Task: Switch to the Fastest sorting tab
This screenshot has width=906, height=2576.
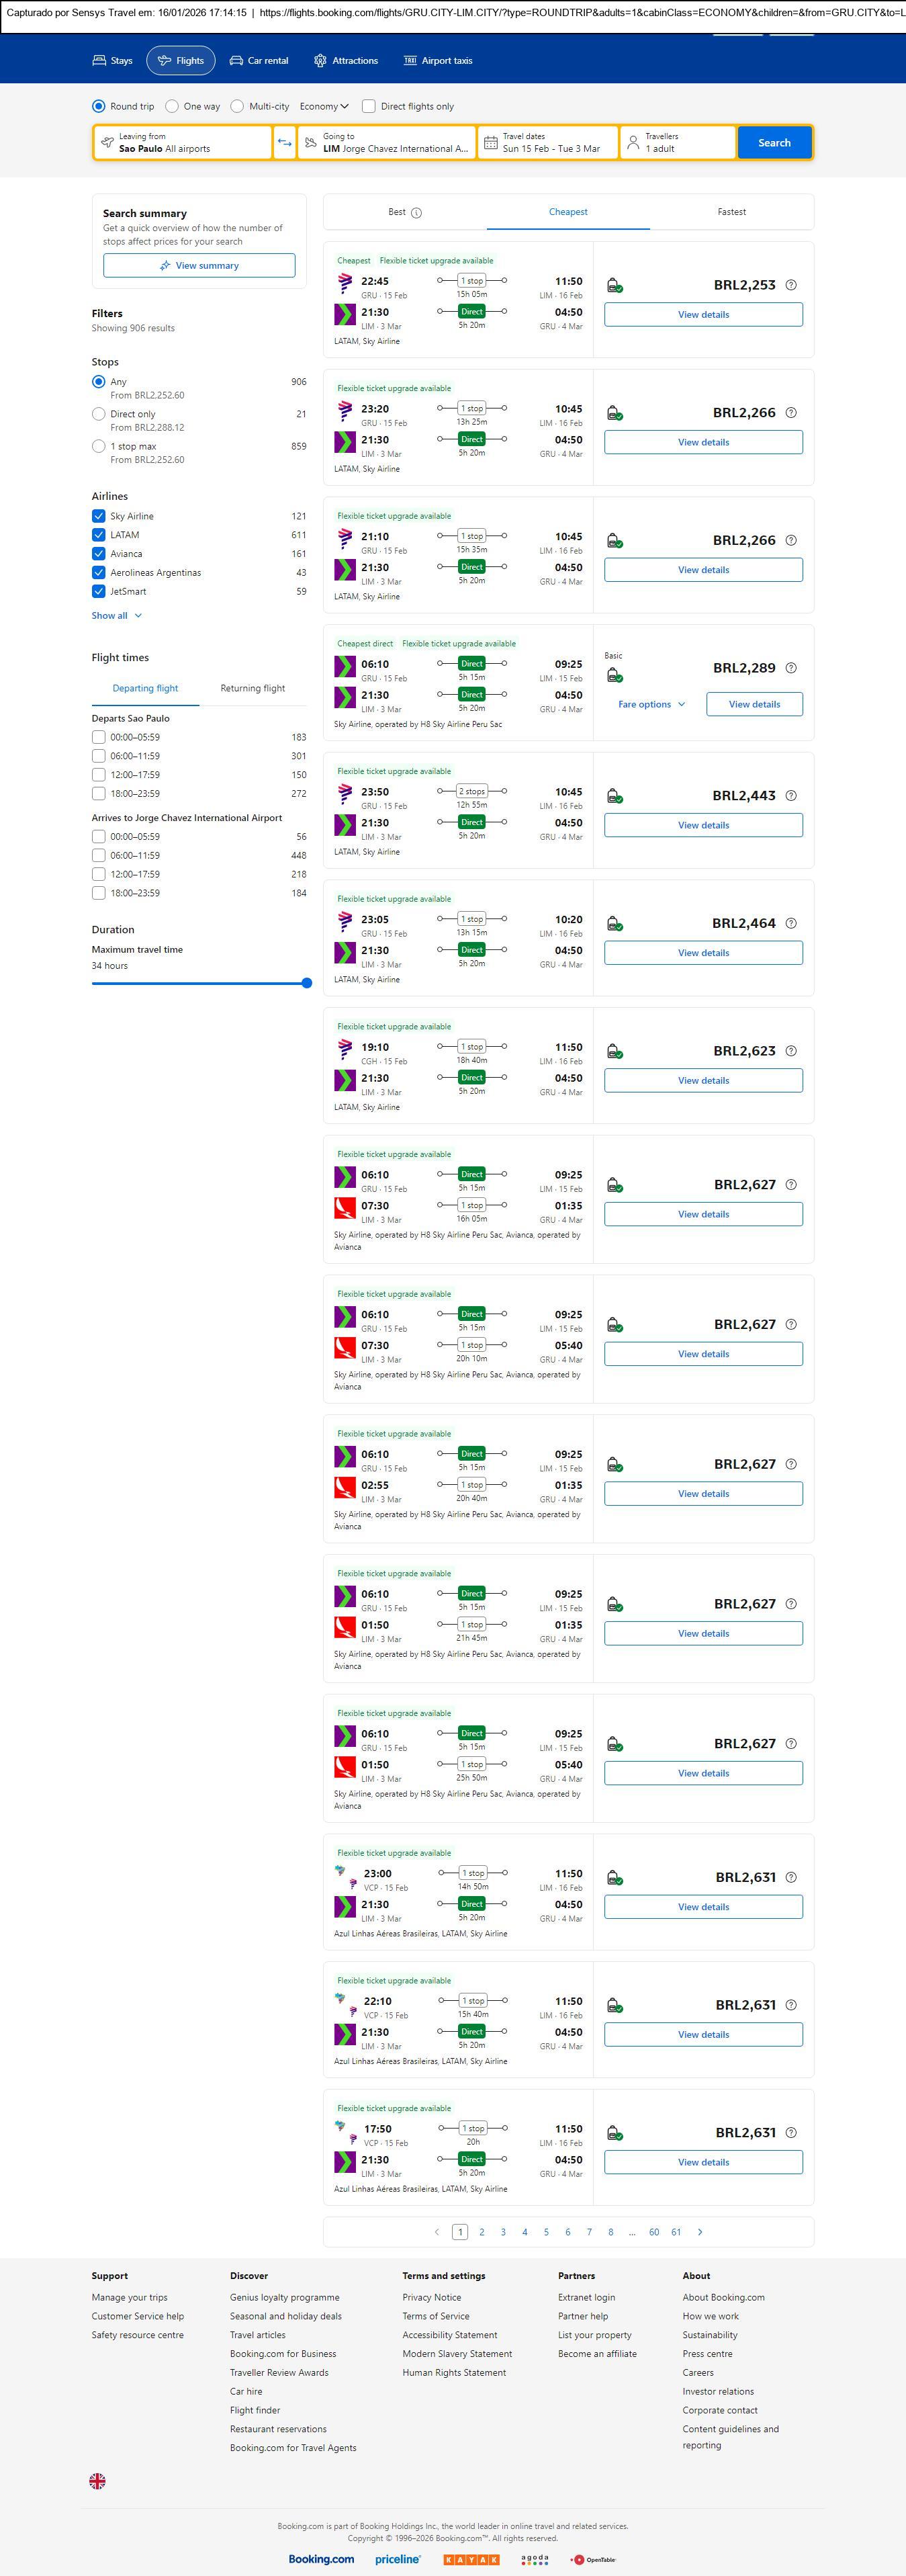Action: coord(731,212)
